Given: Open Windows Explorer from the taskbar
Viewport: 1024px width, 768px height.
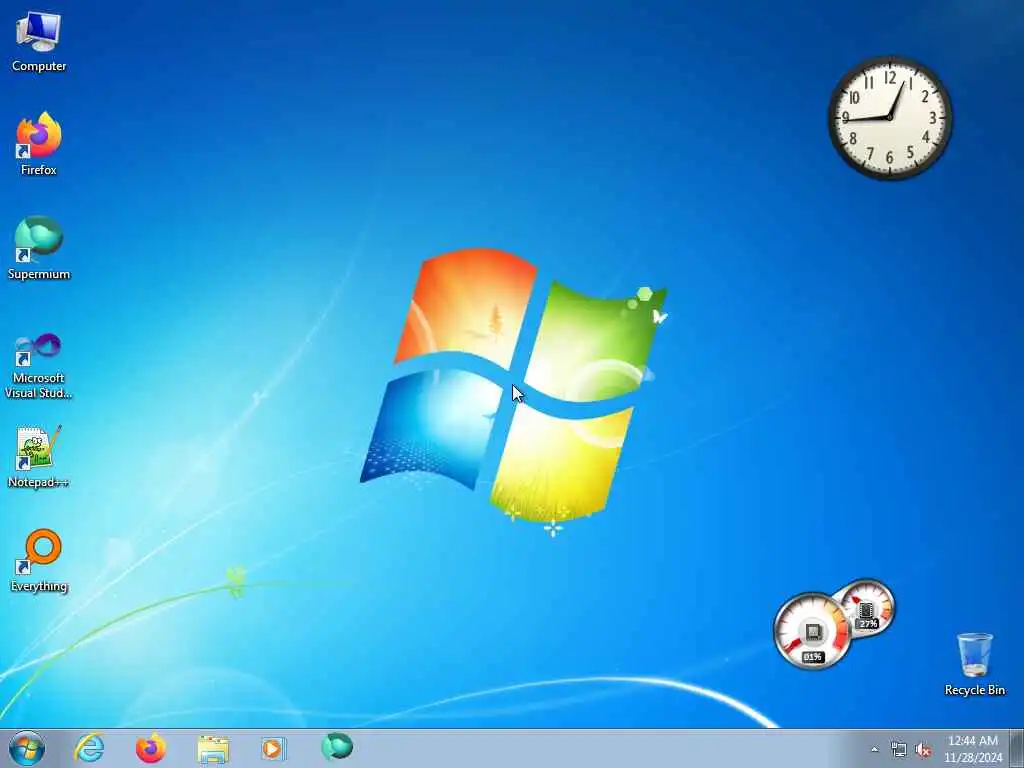Looking at the screenshot, I should [x=213, y=749].
